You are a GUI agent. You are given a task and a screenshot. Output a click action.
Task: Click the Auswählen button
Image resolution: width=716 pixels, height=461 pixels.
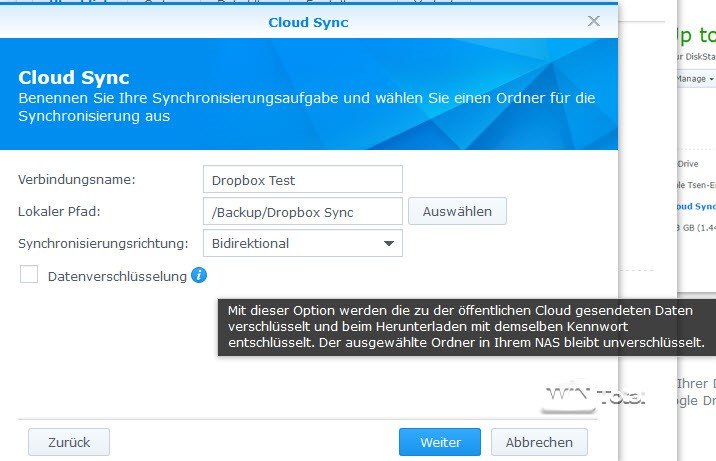coord(457,212)
